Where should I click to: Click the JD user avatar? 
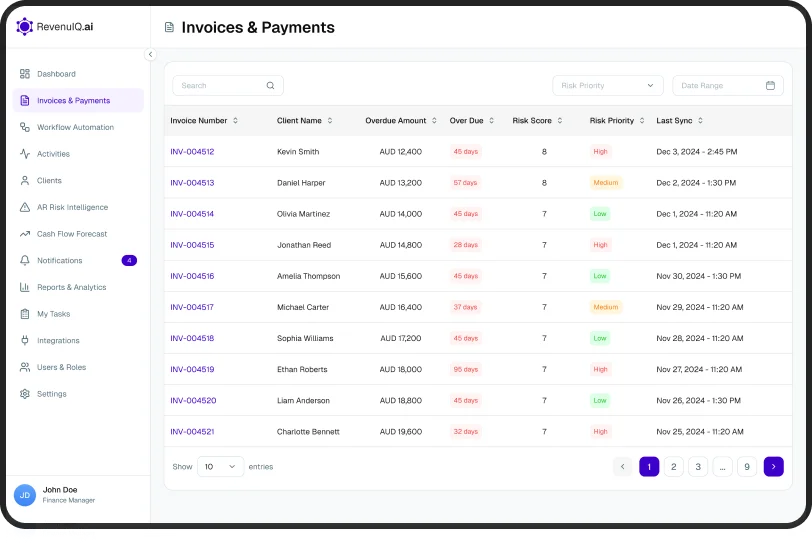[x=25, y=495]
